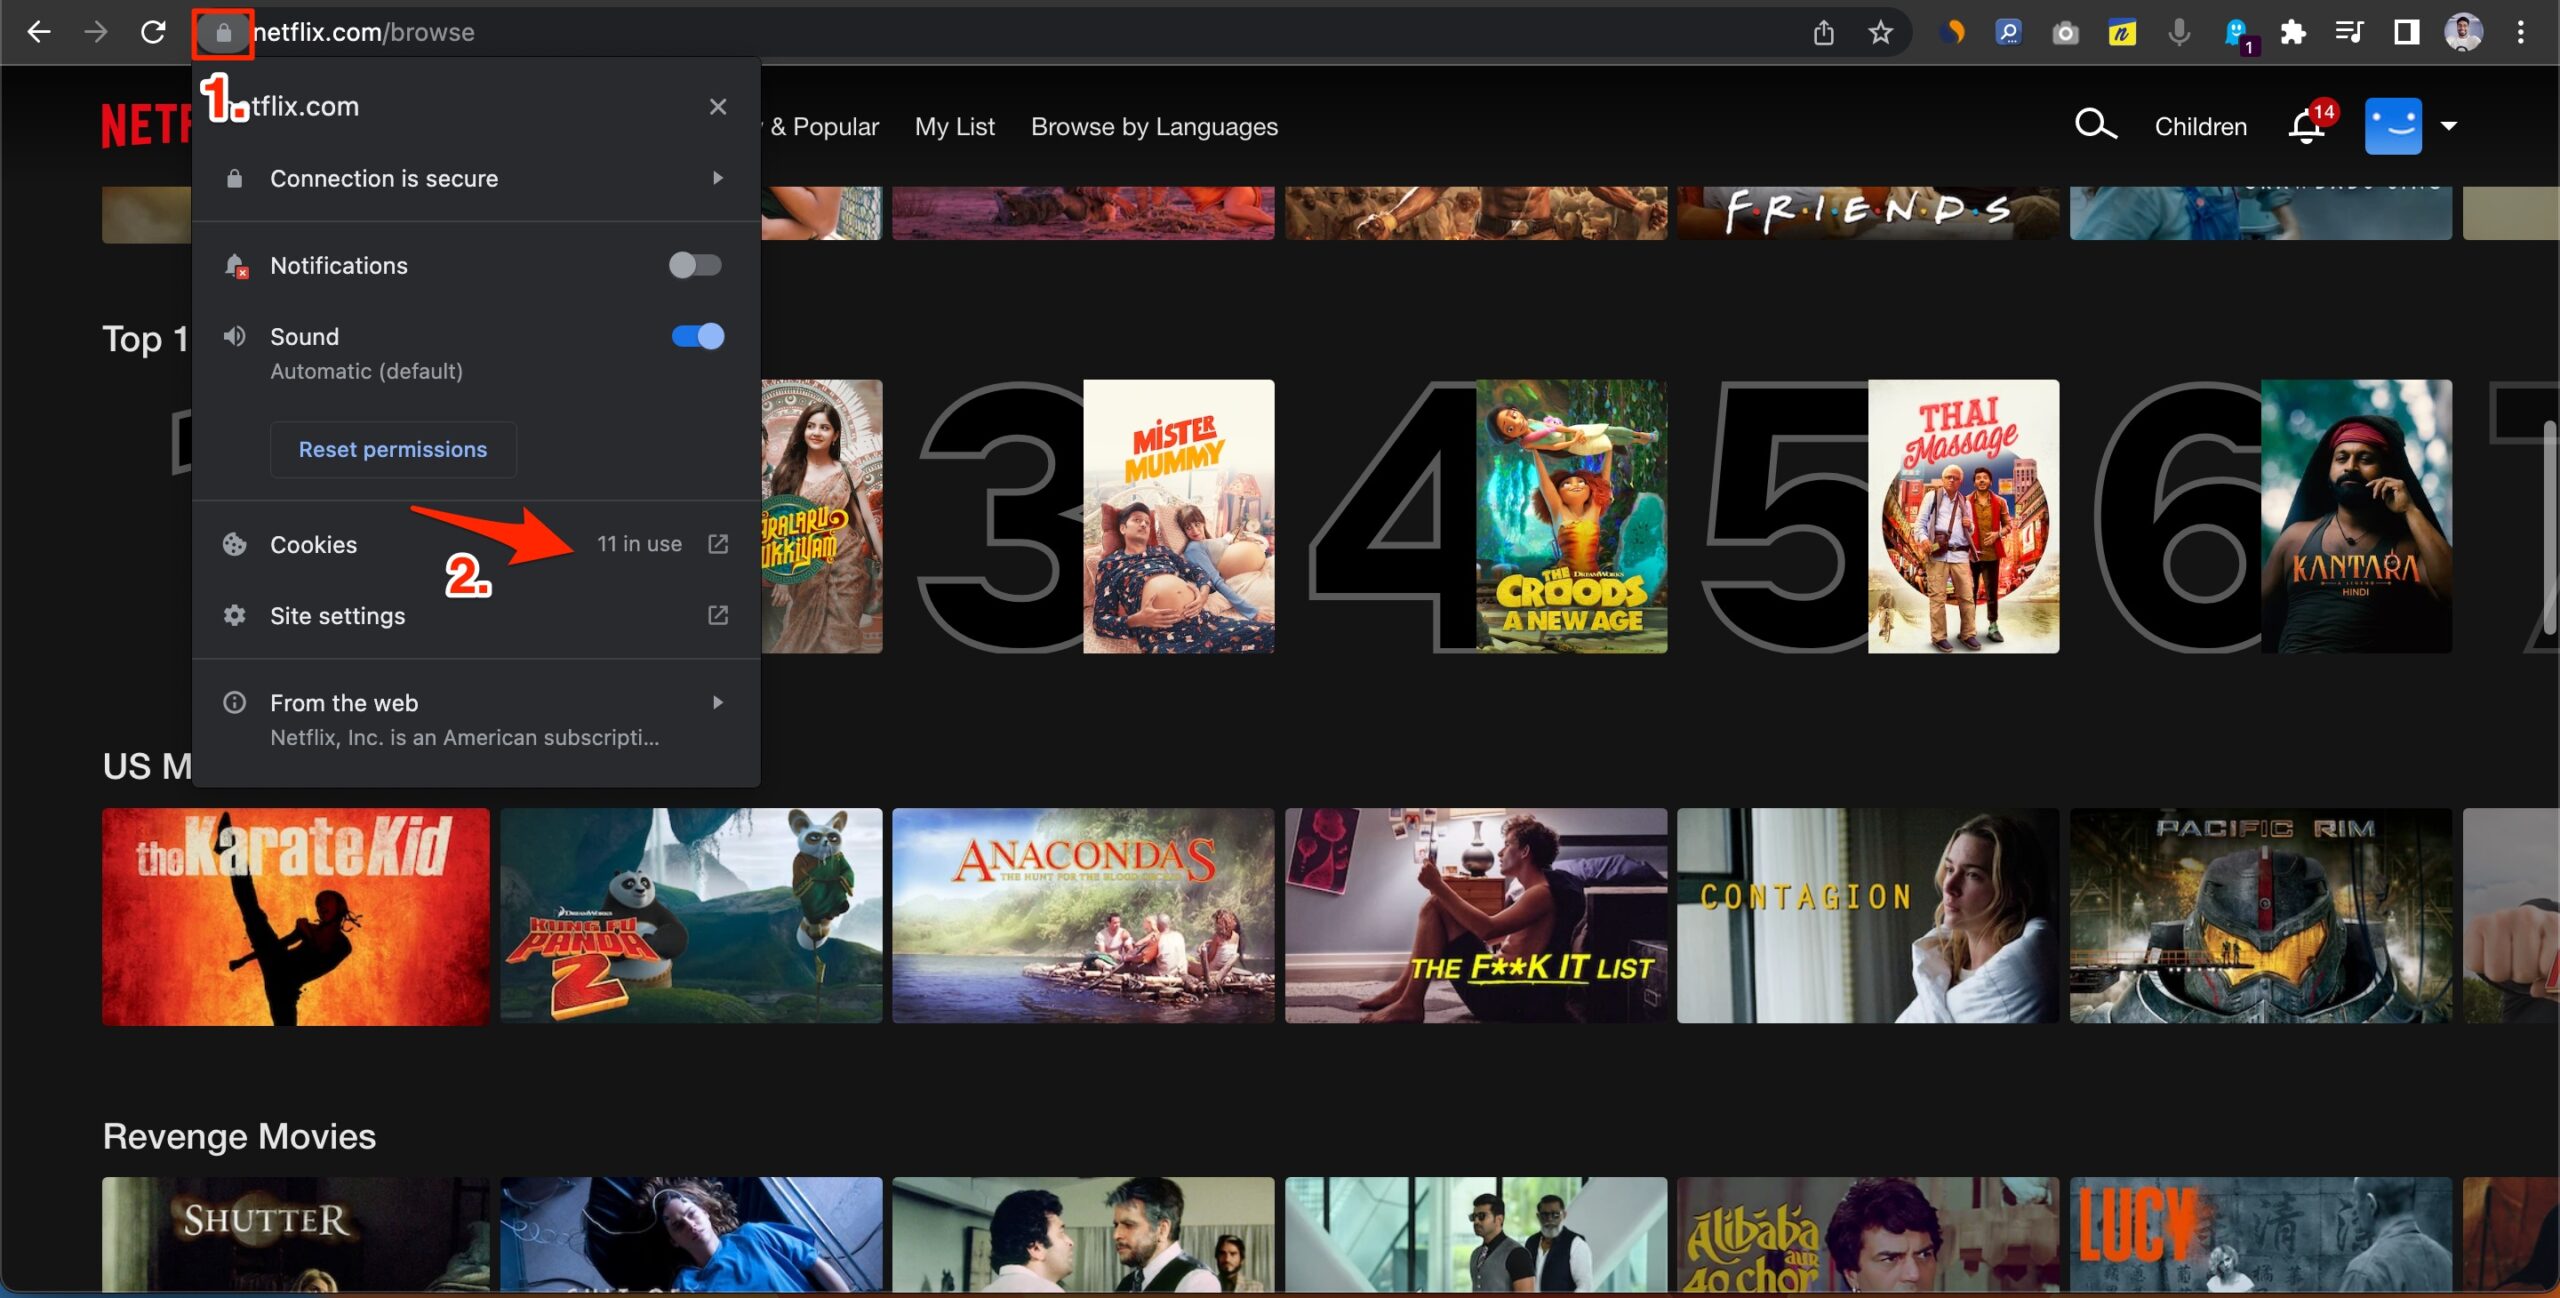Click the microphone extension icon
This screenshot has width=2560, height=1298.
tap(2179, 33)
